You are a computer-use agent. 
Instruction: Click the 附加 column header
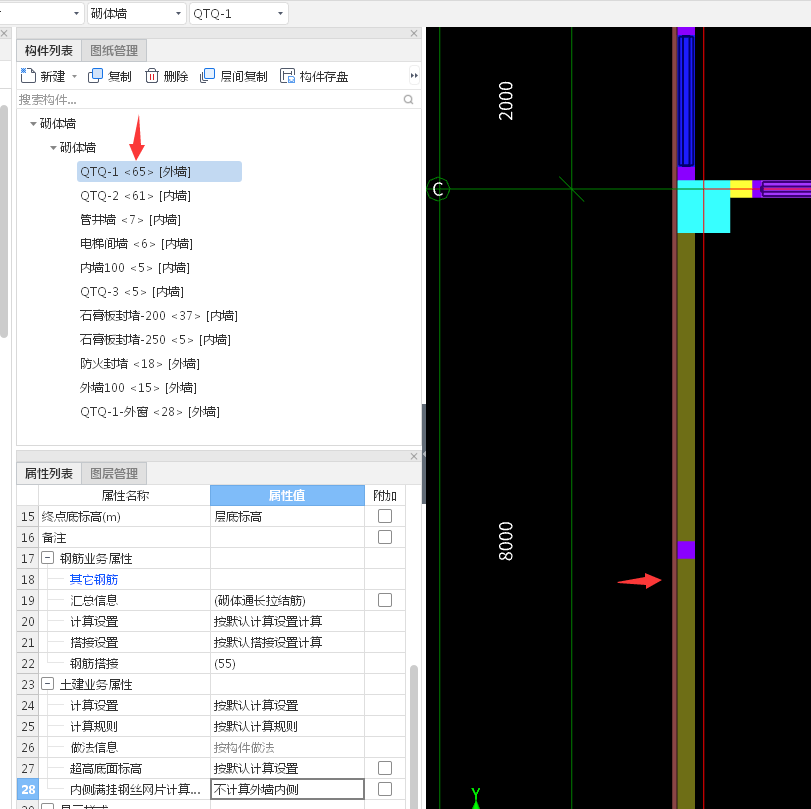[x=385, y=496]
